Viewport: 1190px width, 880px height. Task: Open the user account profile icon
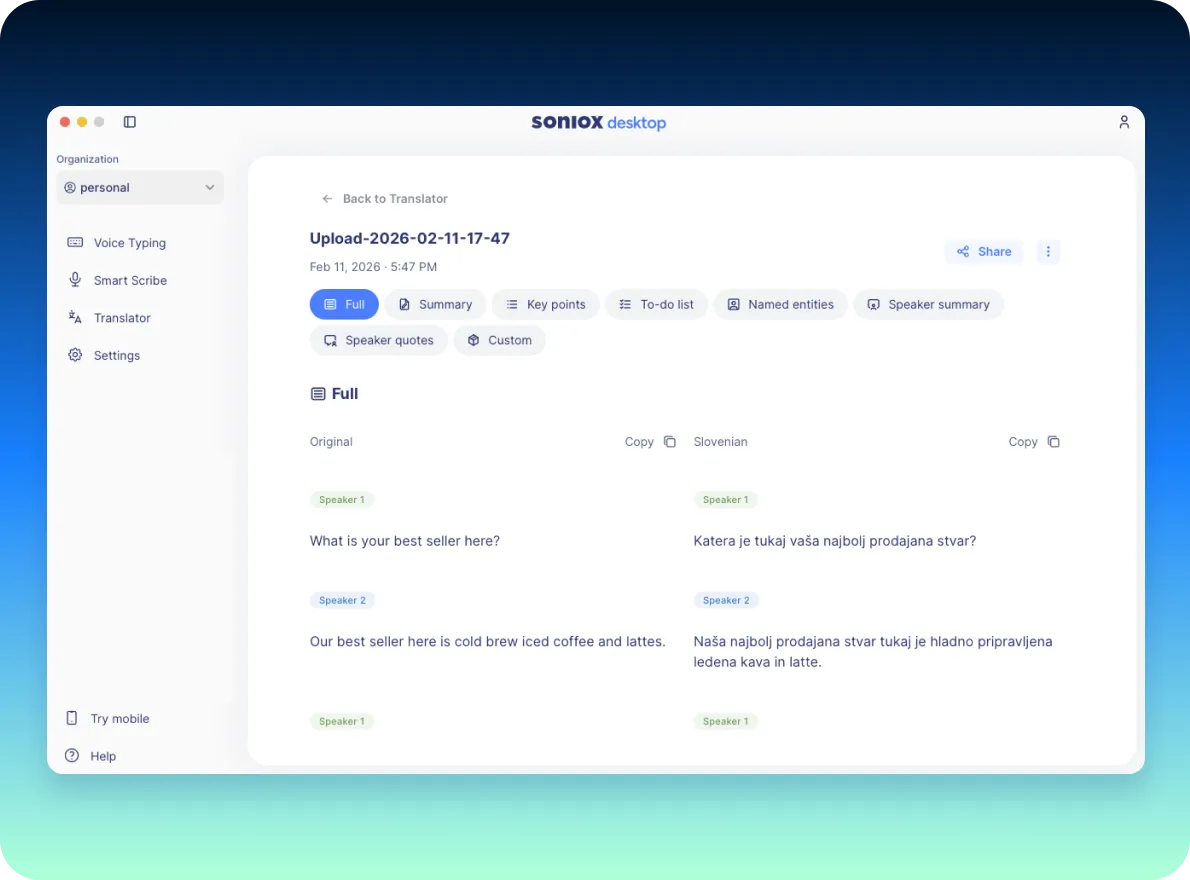point(1124,122)
